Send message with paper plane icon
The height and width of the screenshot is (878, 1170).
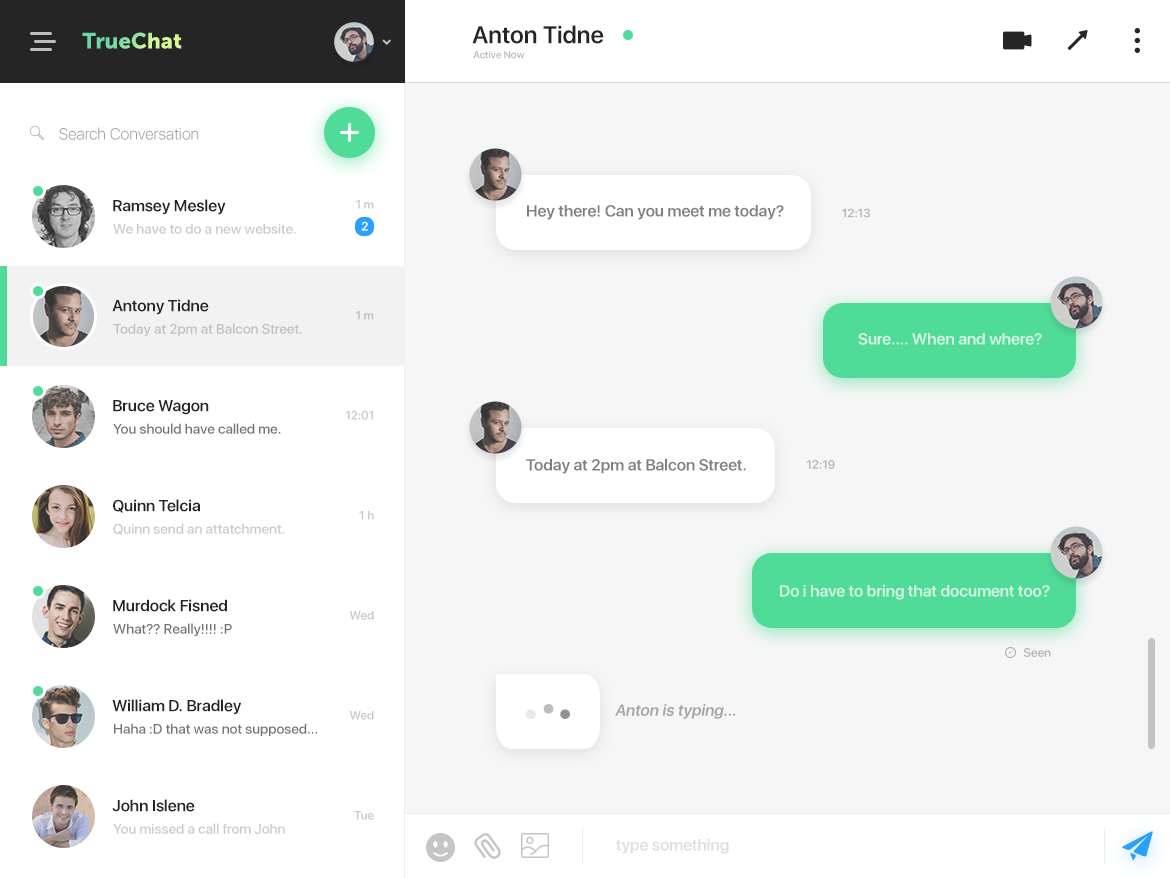pyautogui.click(x=1137, y=845)
